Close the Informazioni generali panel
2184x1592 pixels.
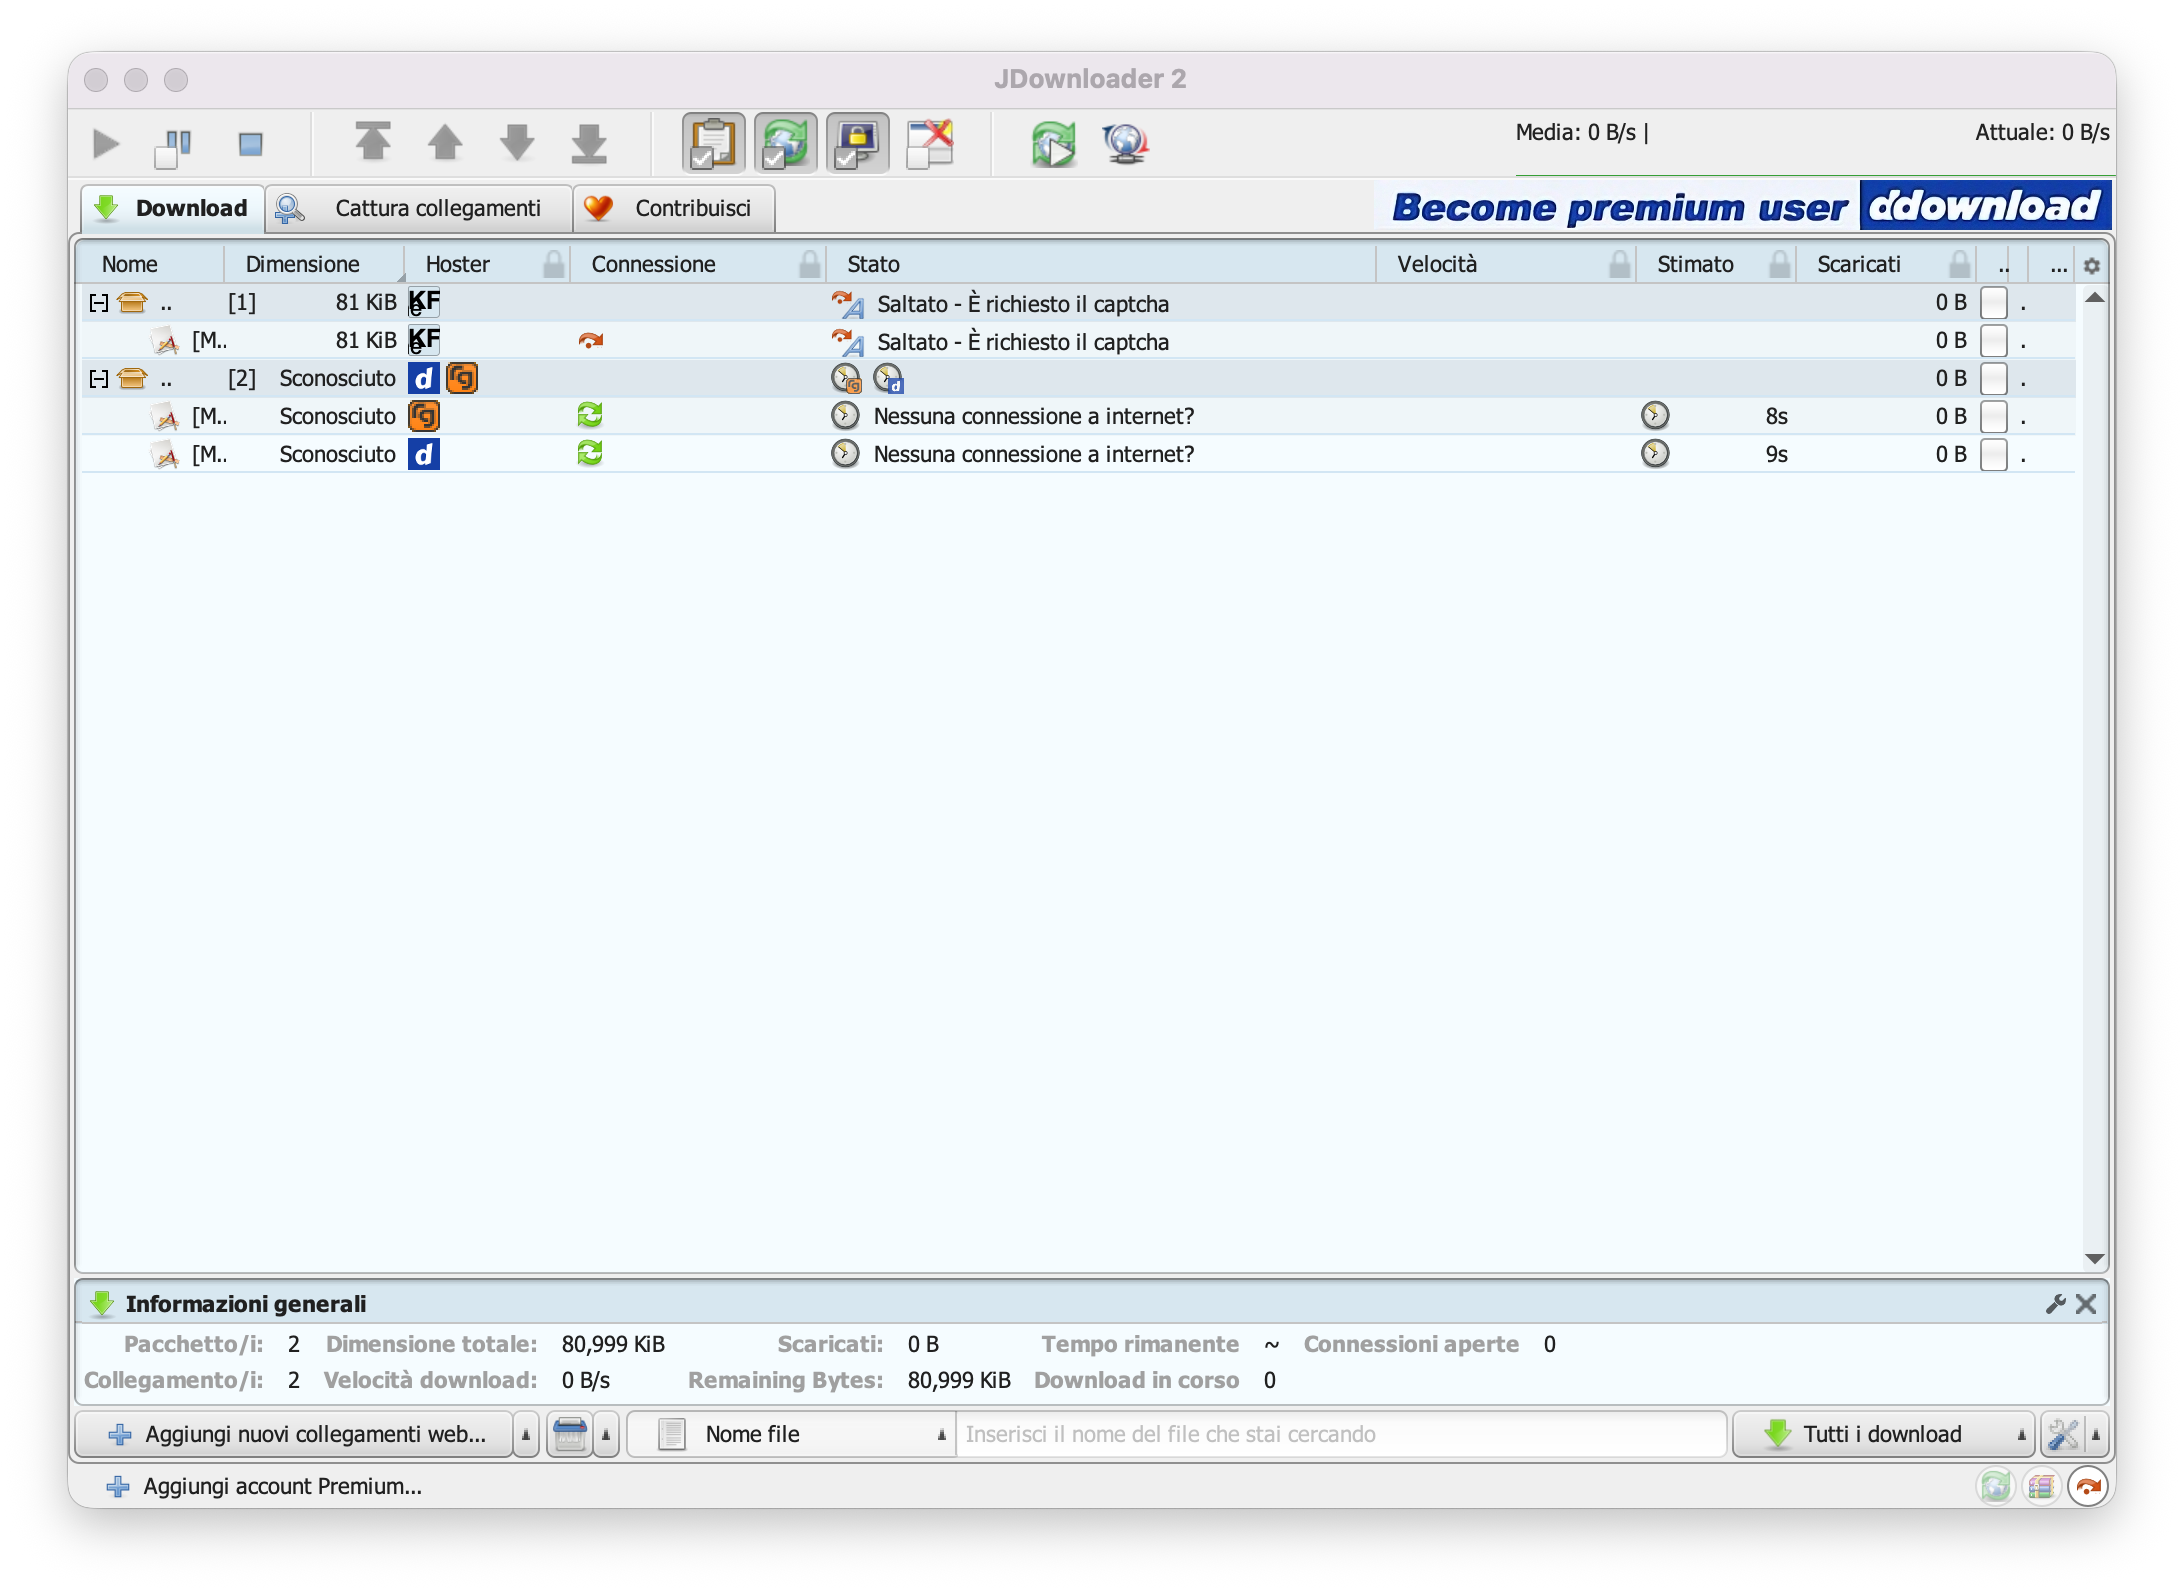pos(2086,1304)
